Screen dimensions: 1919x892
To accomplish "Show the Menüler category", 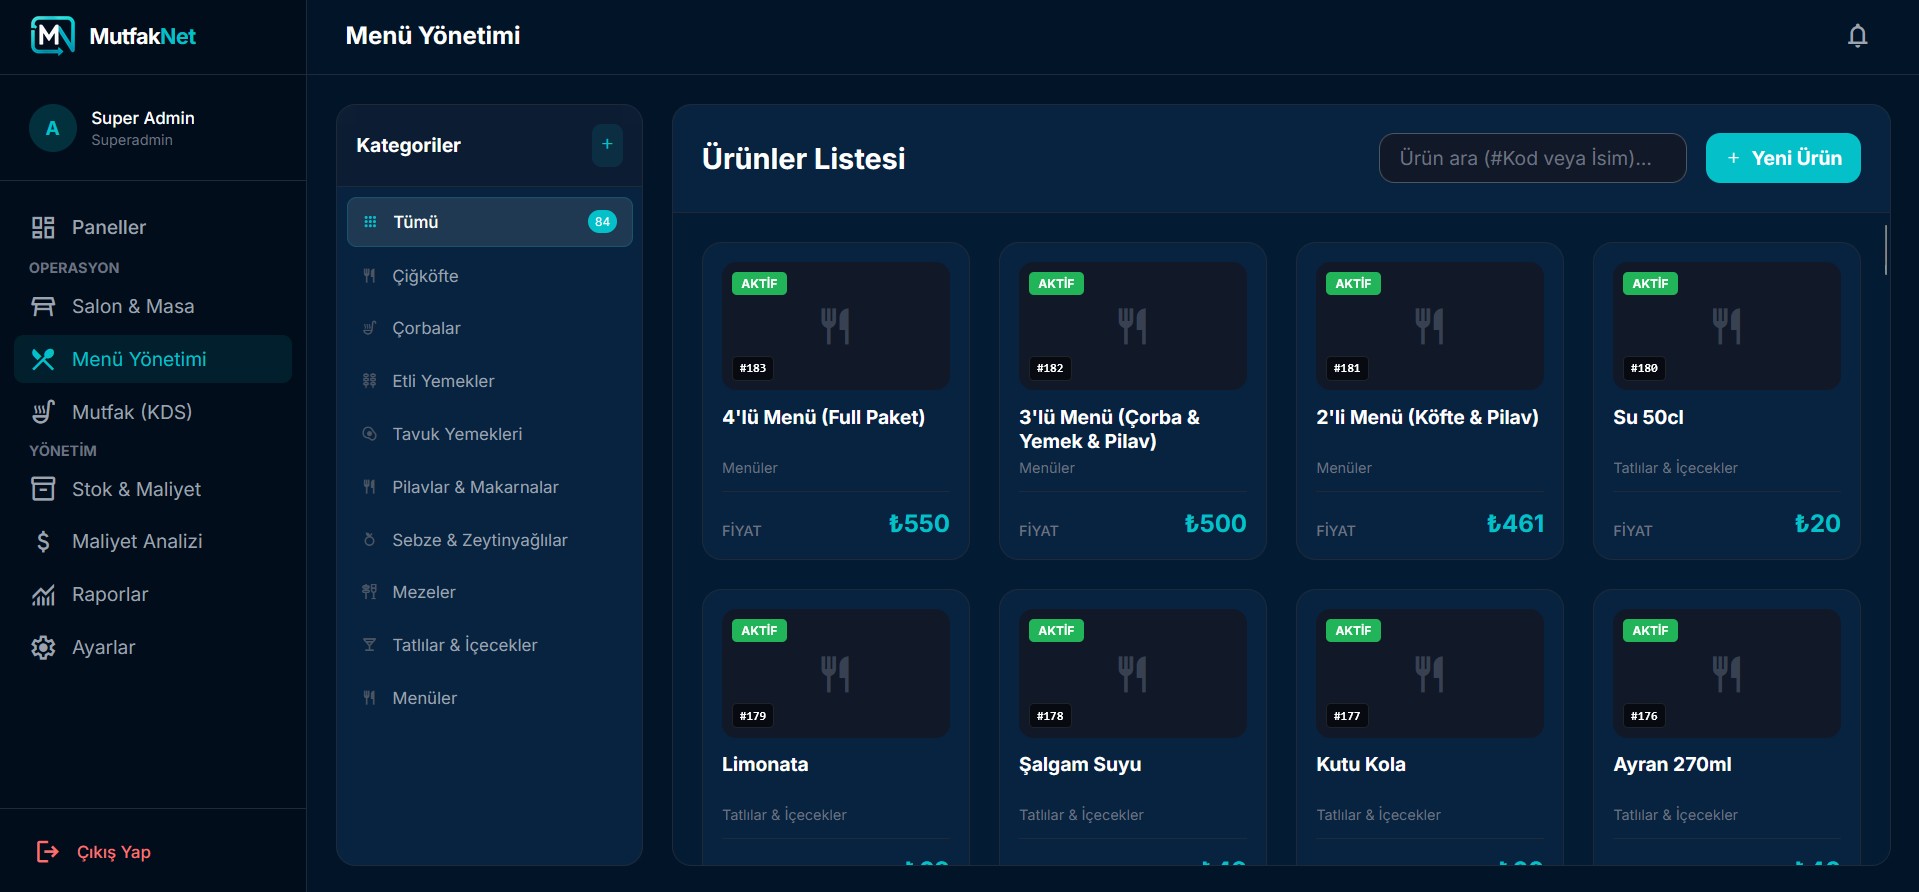I will (490, 698).
